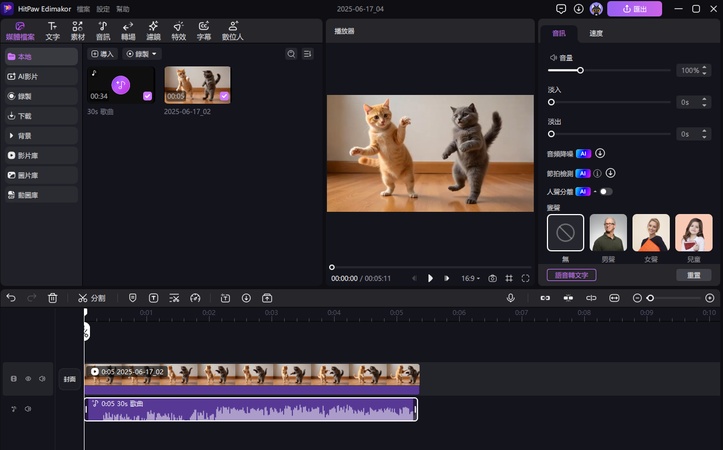Select the 女聲 female voice changer
Image resolution: width=723 pixels, height=450 pixels.
pyautogui.click(x=651, y=233)
